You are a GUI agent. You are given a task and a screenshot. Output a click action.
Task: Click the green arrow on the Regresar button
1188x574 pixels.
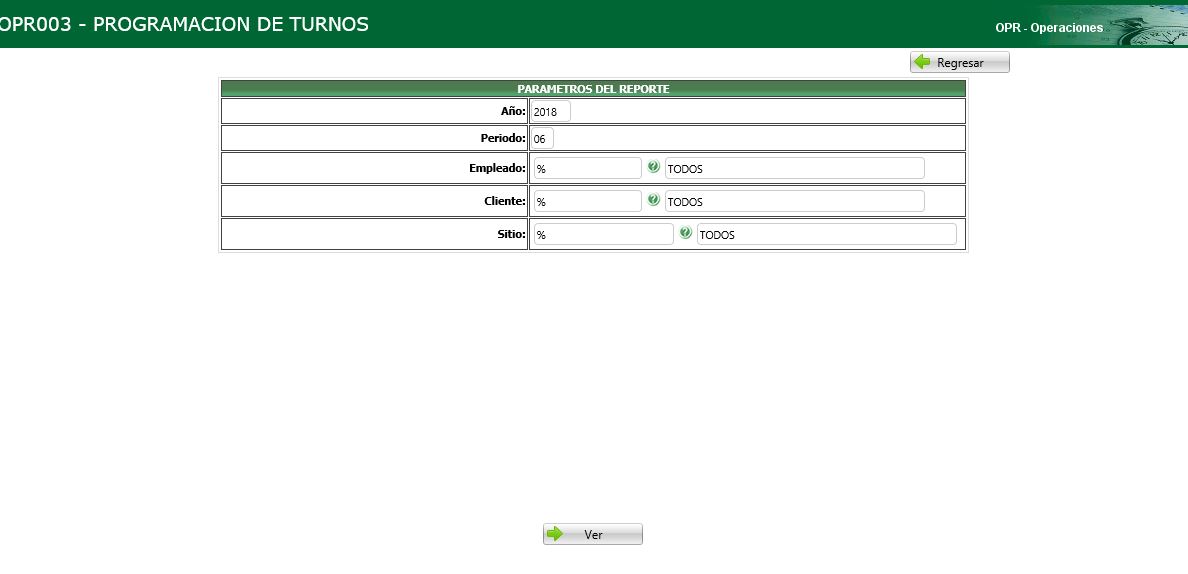(922, 62)
